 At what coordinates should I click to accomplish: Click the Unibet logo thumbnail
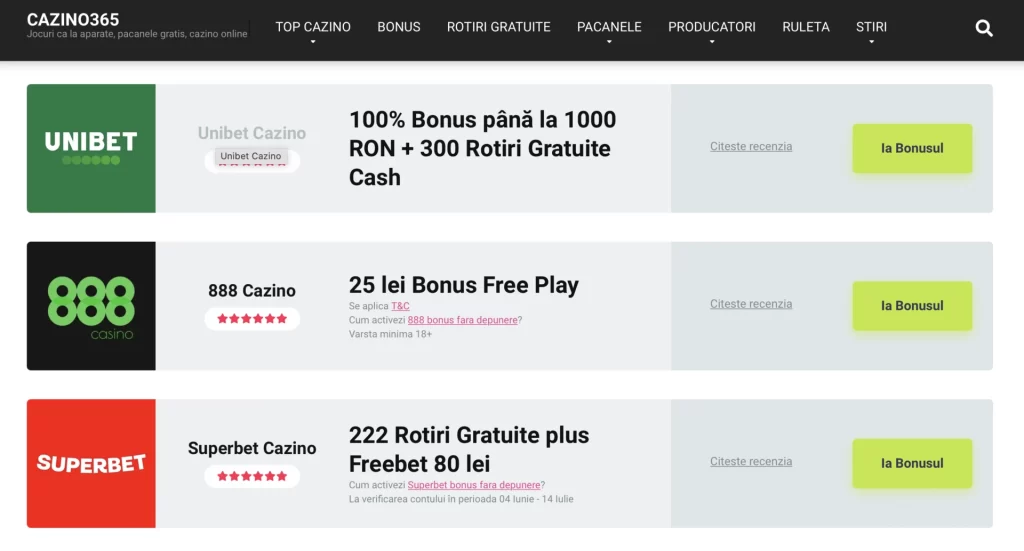(91, 148)
